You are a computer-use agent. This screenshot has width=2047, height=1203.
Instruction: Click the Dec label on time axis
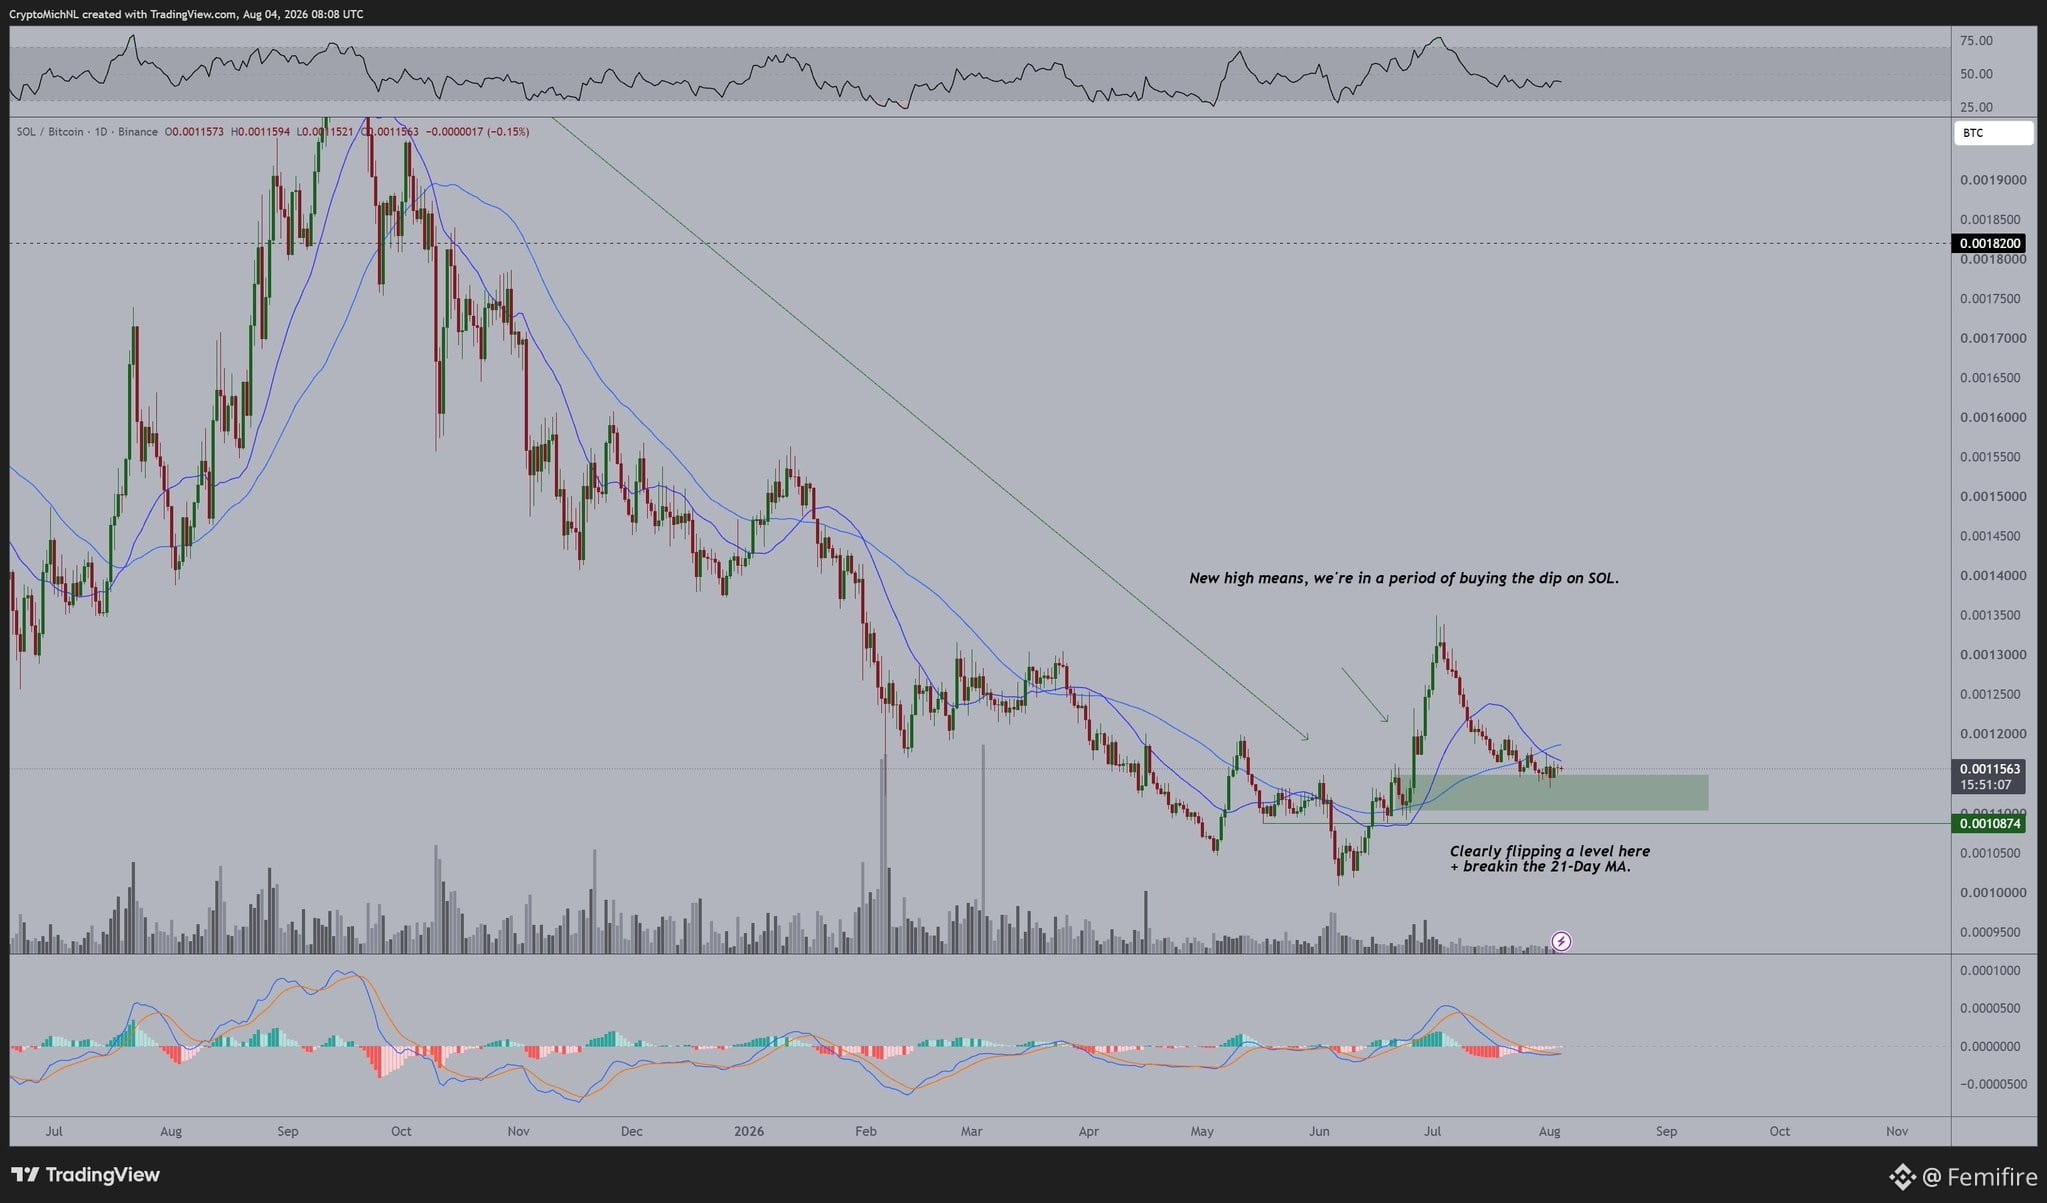pyautogui.click(x=631, y=1131)
